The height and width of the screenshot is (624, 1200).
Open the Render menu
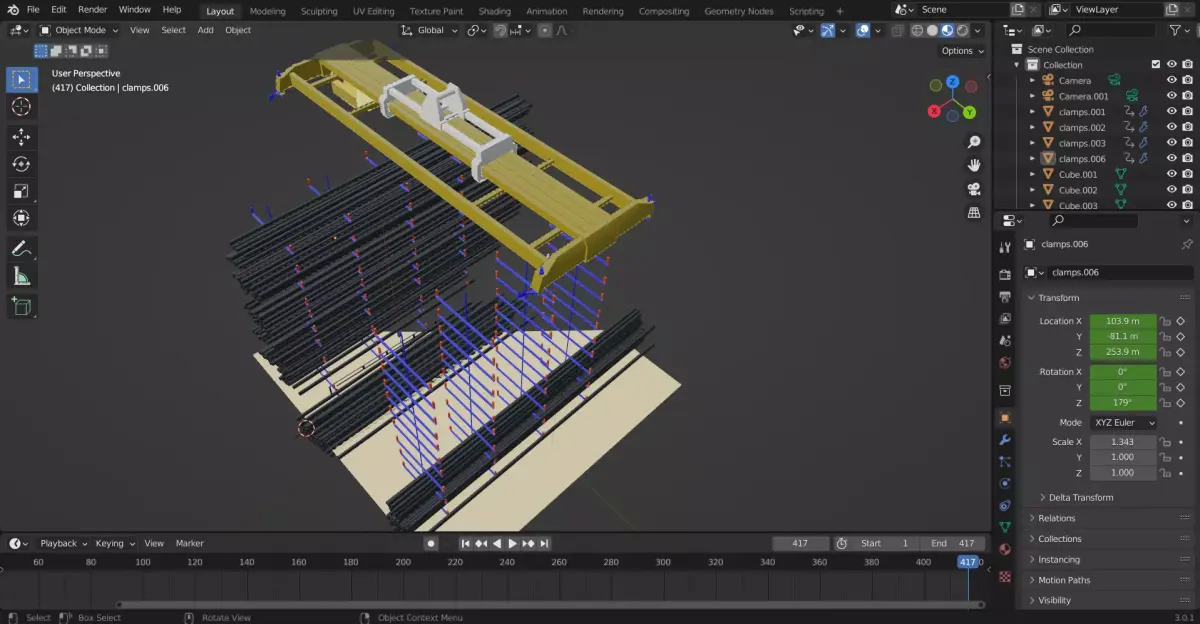tap(92, 10)
